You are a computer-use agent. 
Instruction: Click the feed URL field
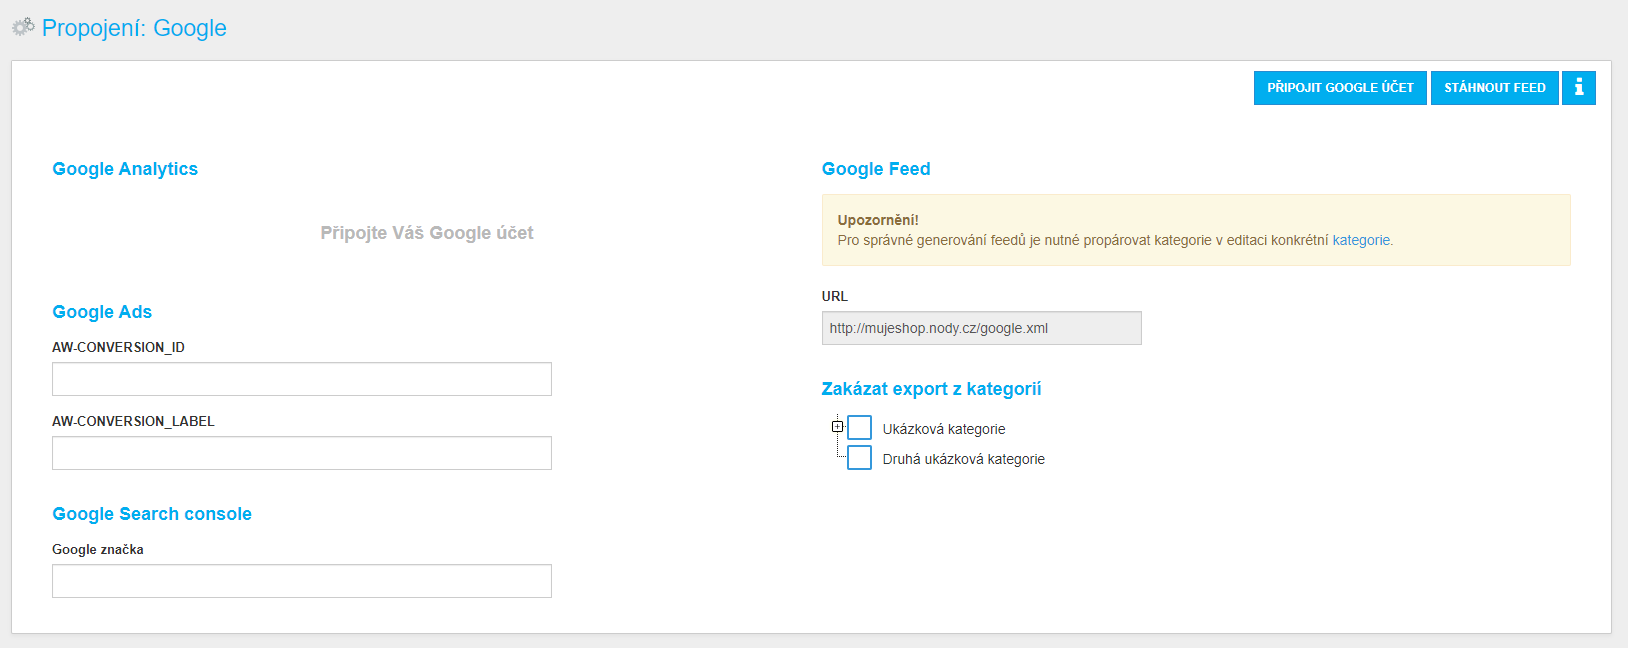coord(981,328)
